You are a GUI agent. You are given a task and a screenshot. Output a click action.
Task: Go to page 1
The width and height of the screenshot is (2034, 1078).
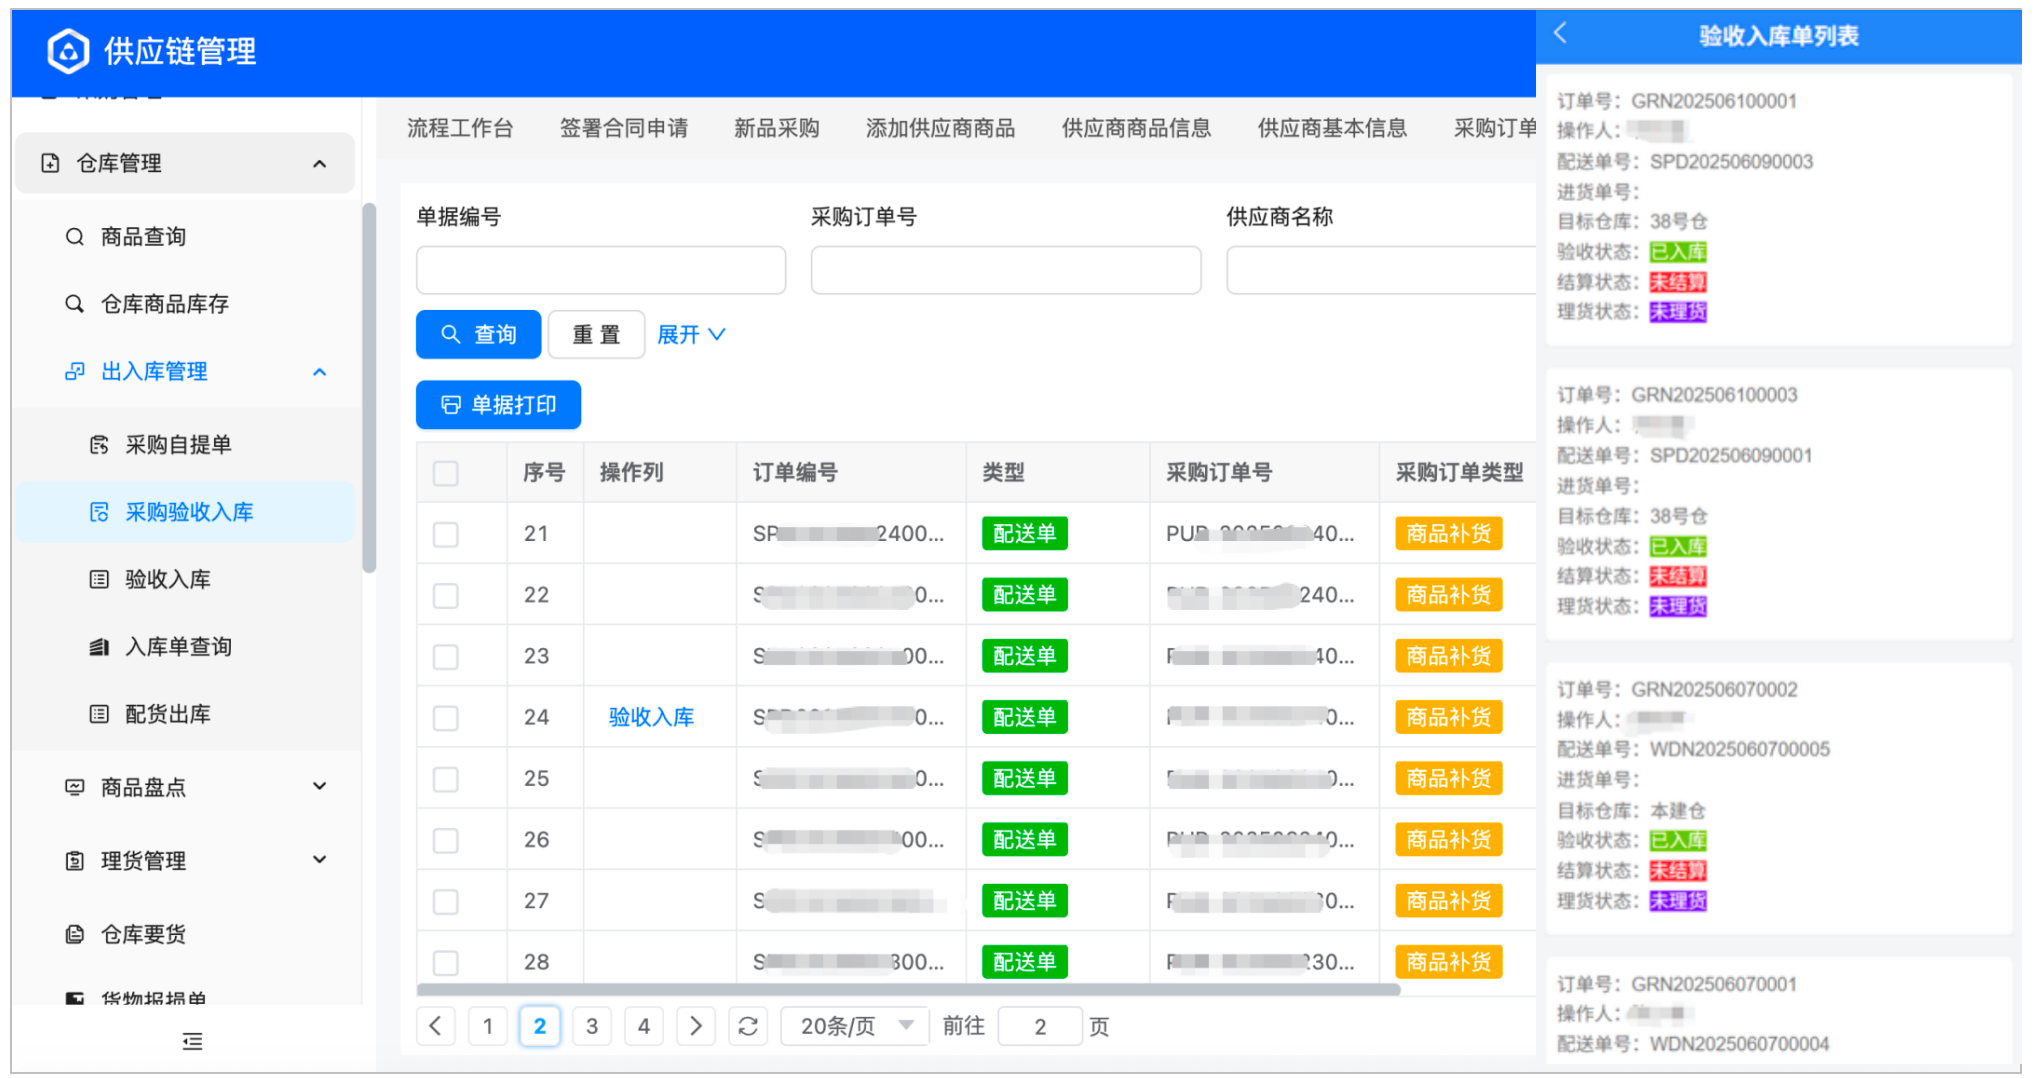(x=488, y=1026)
